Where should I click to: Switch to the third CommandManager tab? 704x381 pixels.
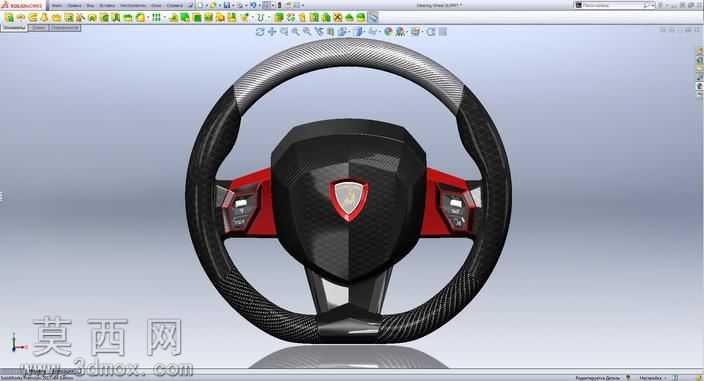[x=65, y=28]
